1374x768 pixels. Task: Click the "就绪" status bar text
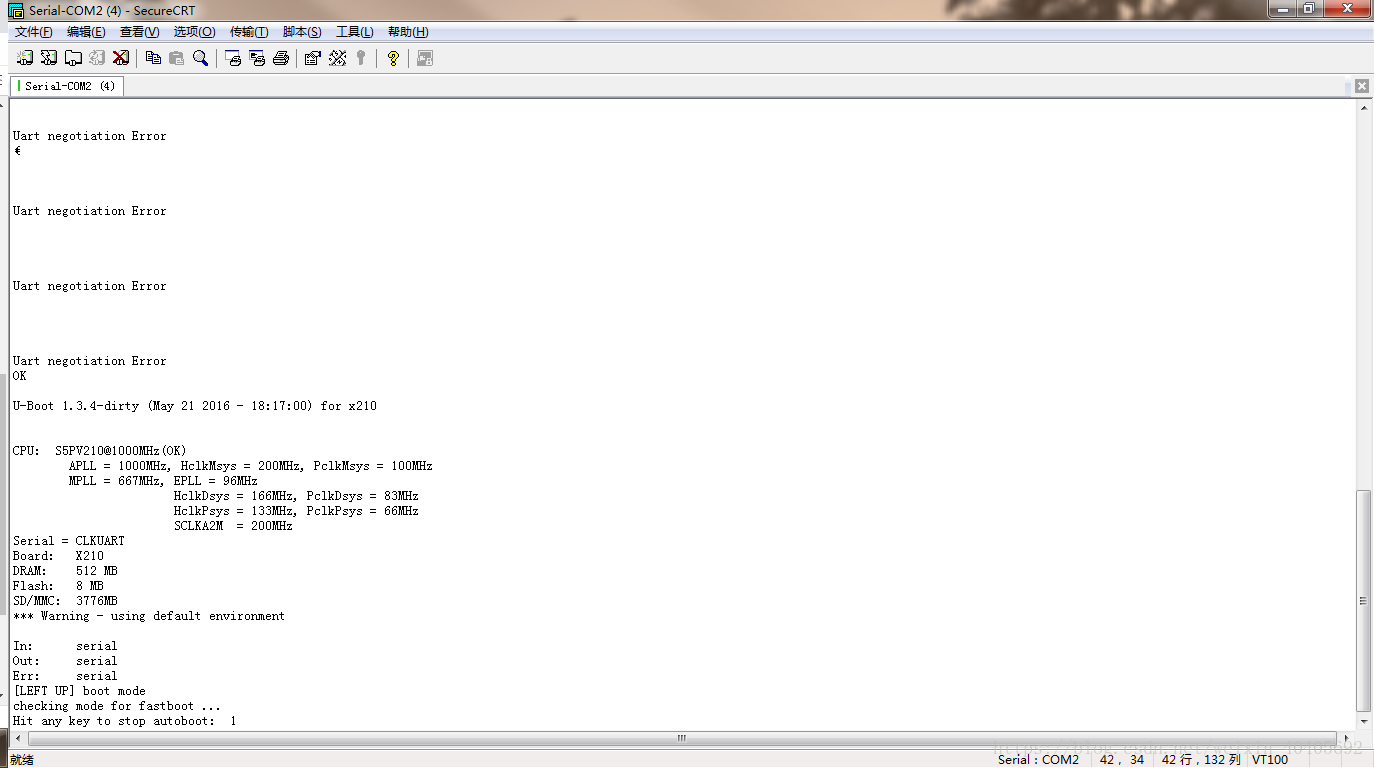point(21,760)
